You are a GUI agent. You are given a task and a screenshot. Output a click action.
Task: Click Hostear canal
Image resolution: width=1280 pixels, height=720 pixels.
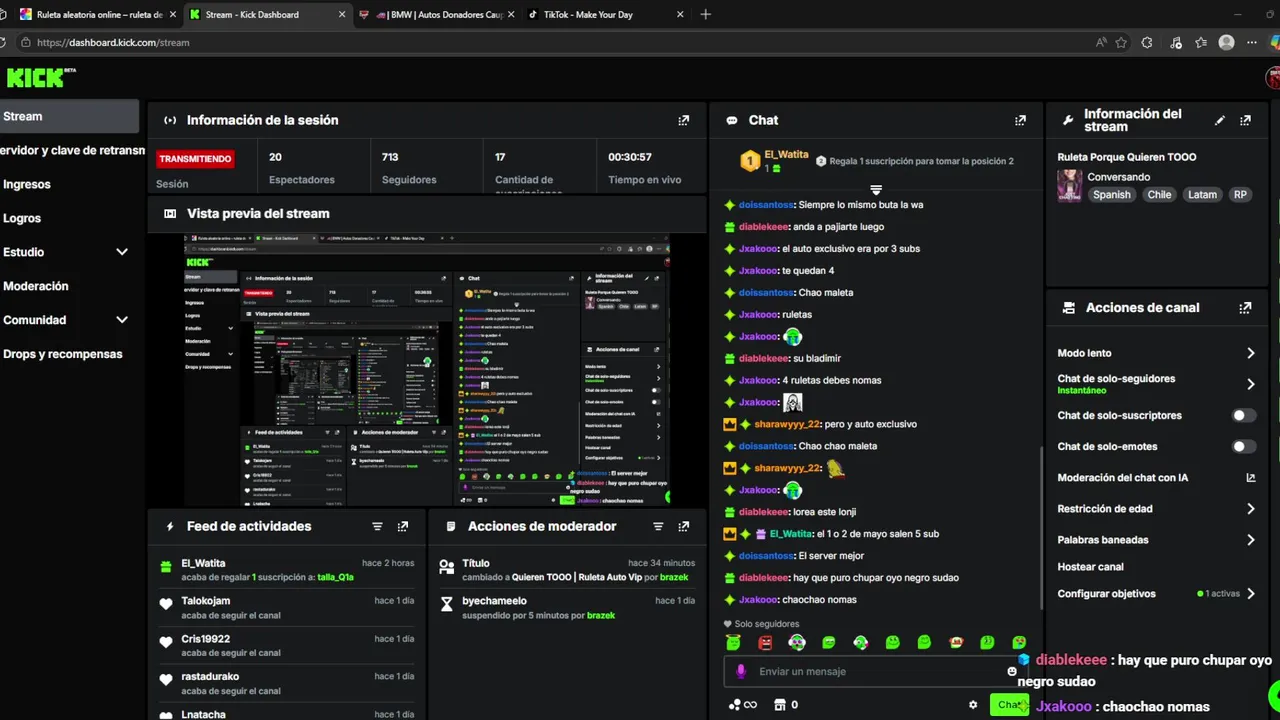pos(1090,567)
